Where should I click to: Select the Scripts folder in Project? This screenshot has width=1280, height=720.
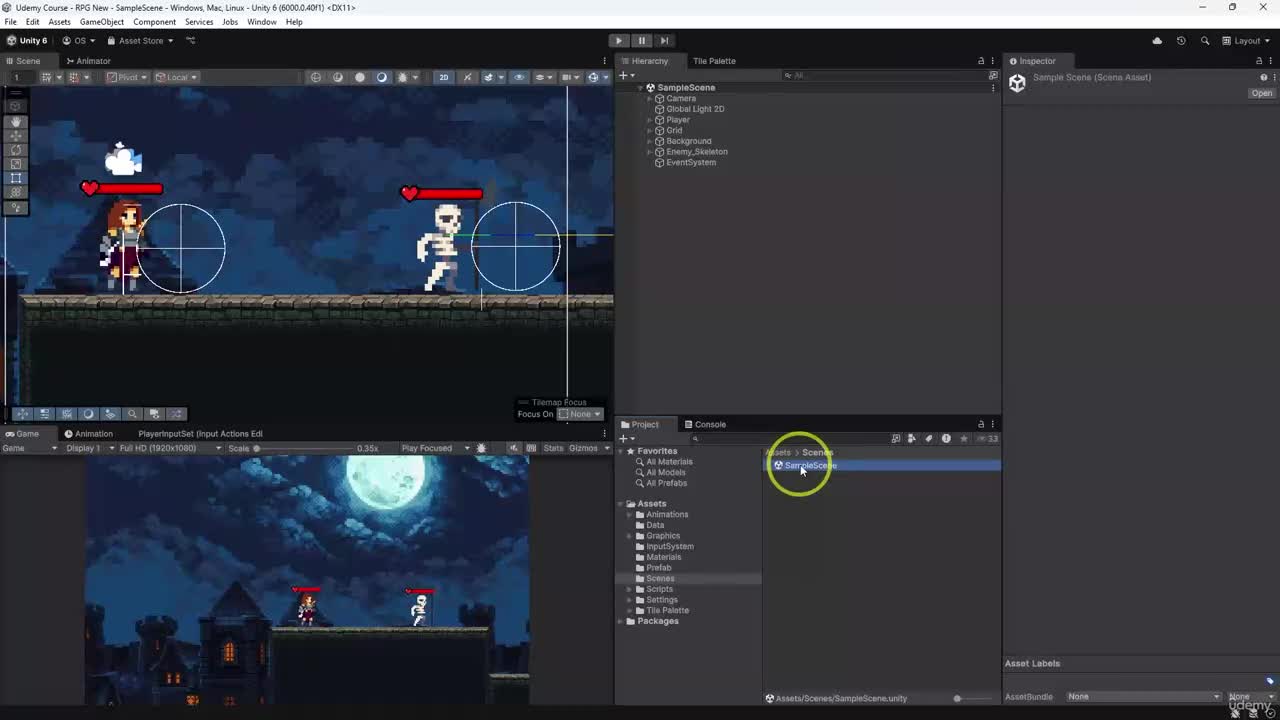coord(659,589)
